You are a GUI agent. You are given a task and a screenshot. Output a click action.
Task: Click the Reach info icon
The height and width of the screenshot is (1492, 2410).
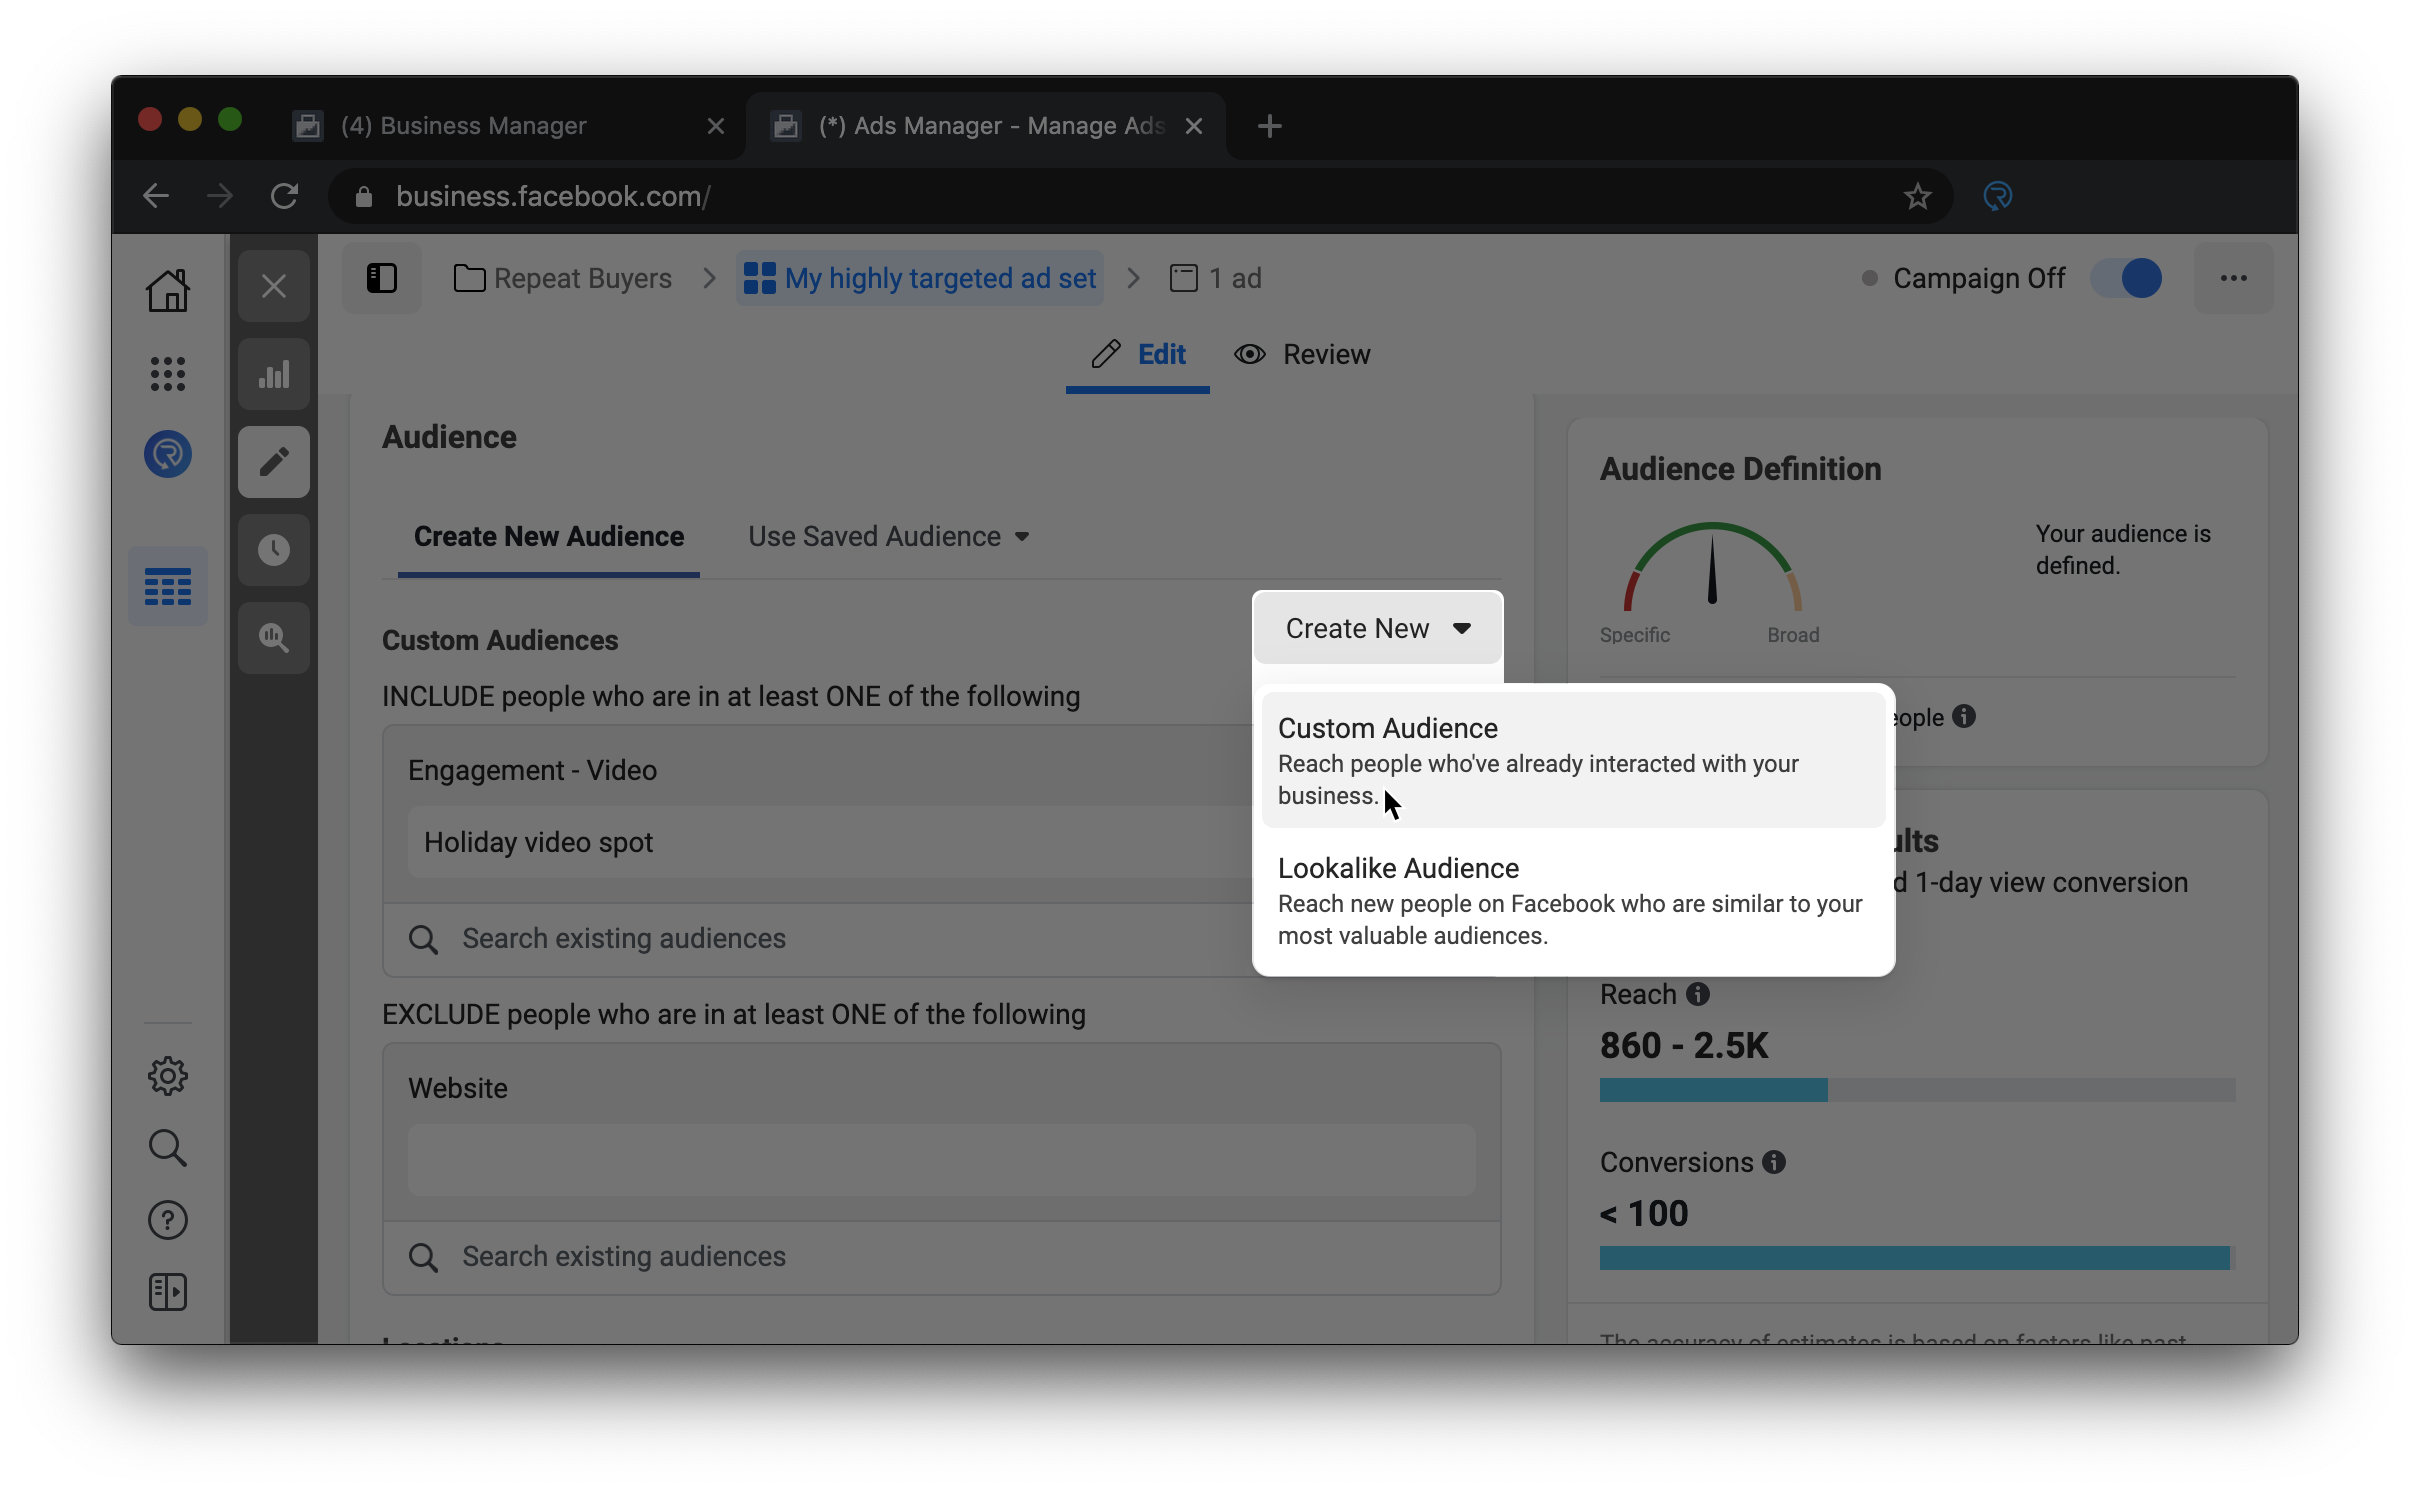[1698, 994]
